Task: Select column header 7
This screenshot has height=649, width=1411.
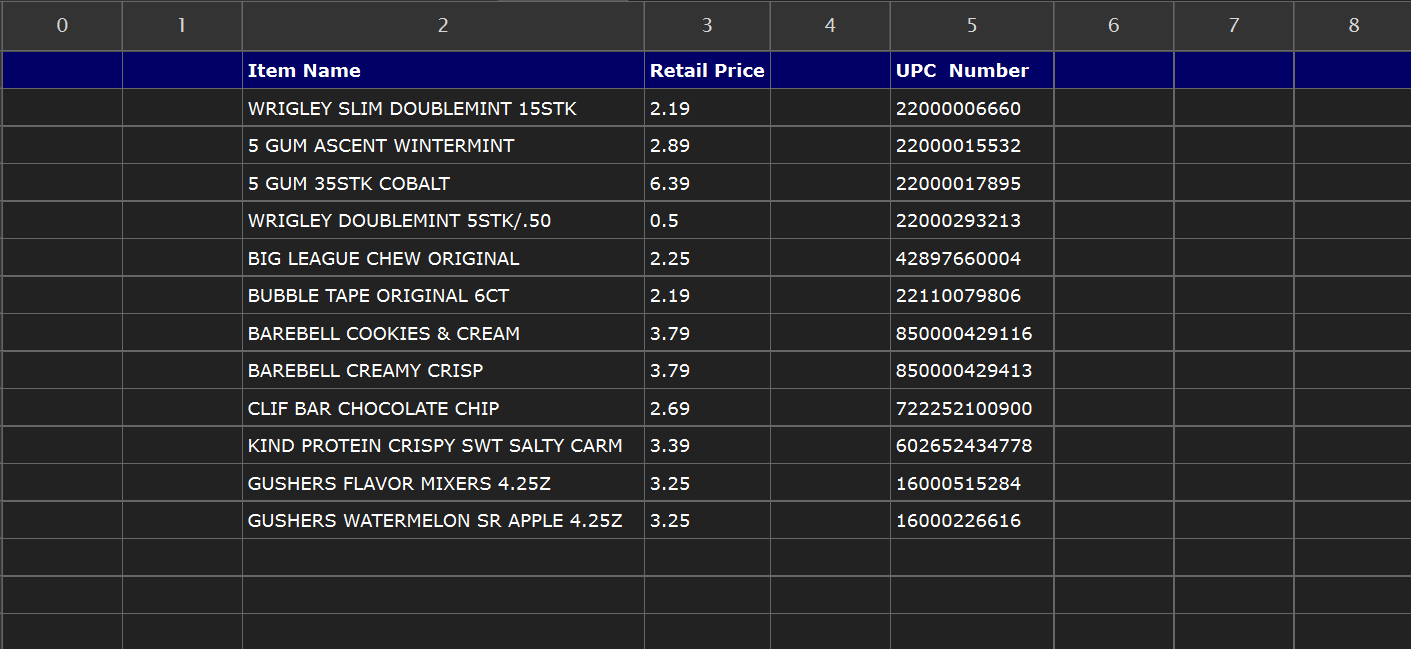Action: tap(1234, 26)
